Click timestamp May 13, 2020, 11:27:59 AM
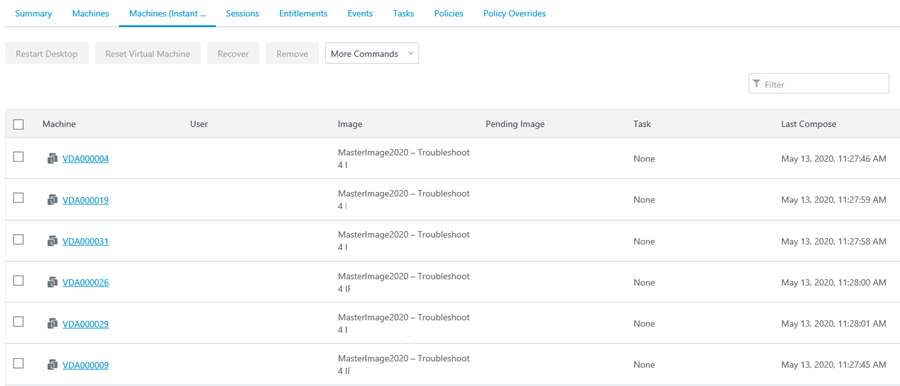900x386 pixels. pos(833,200)
